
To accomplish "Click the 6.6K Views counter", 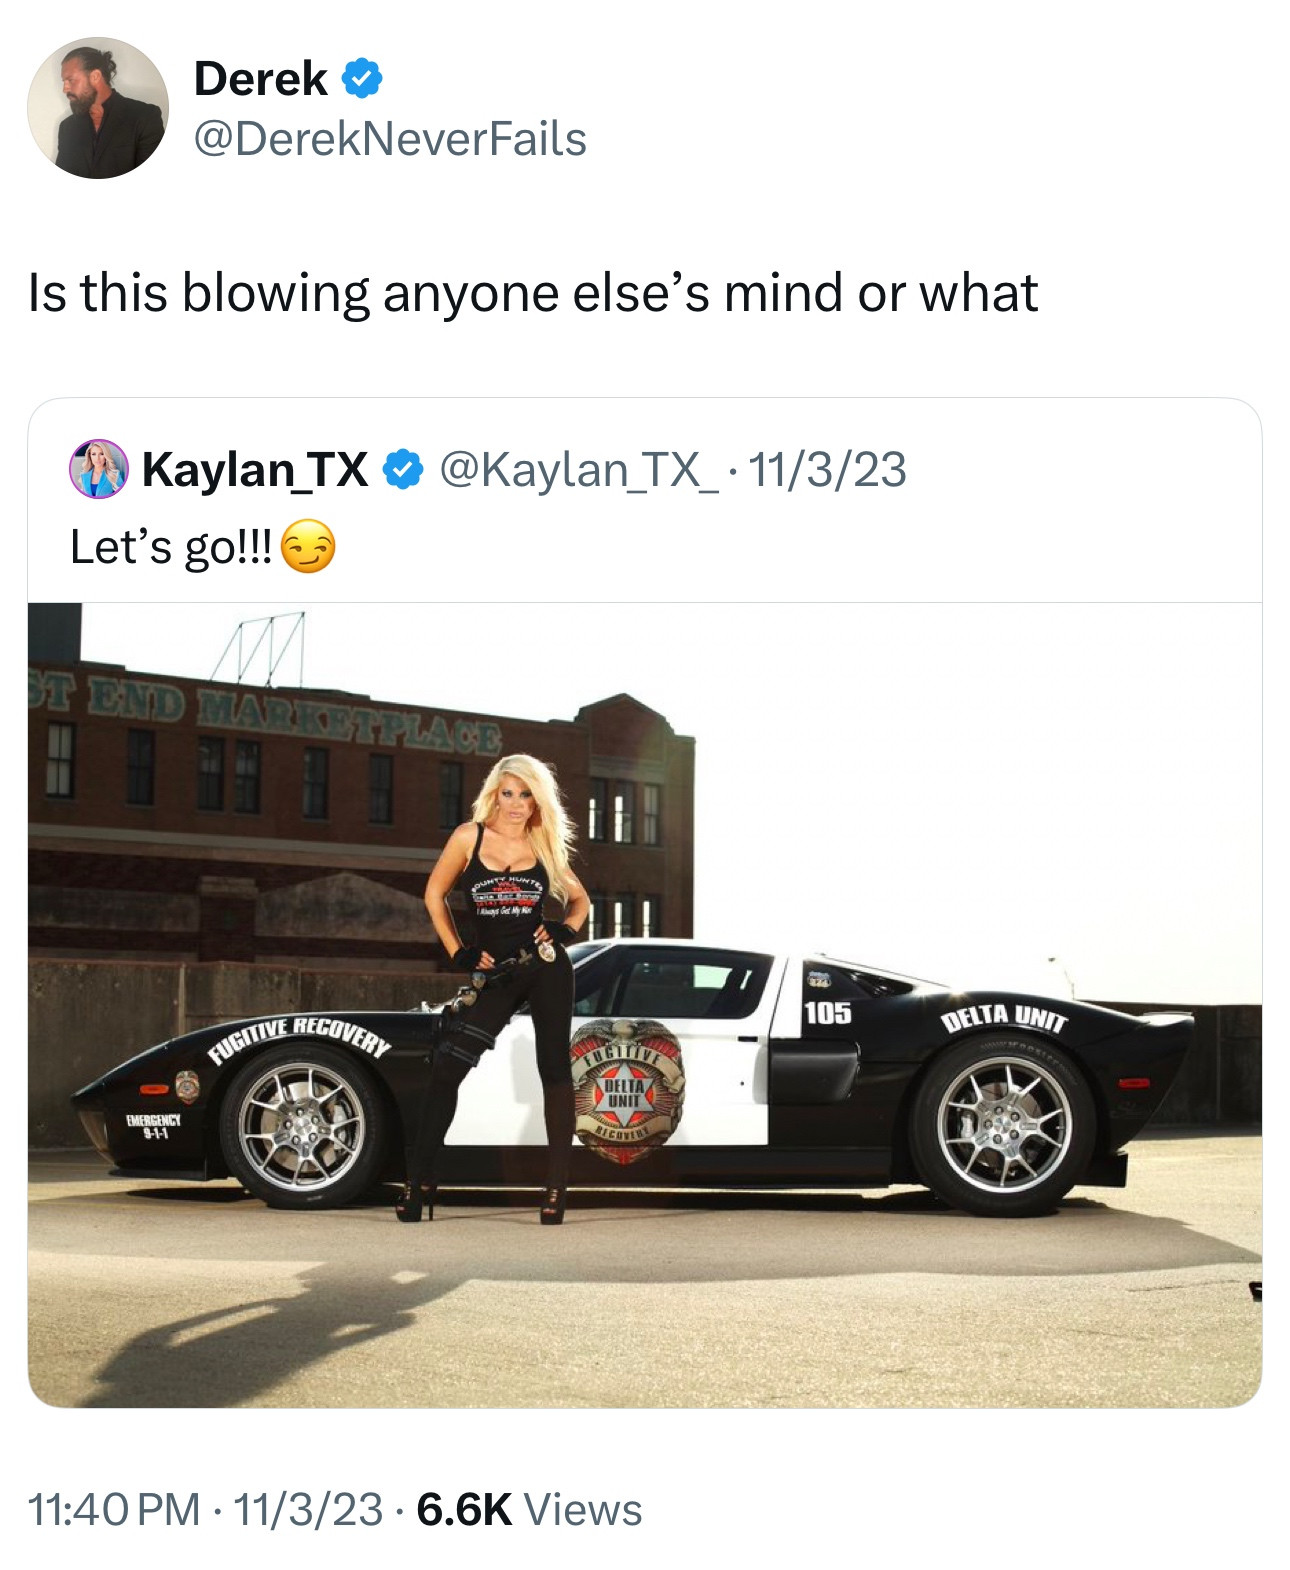I will point(529,1509).
